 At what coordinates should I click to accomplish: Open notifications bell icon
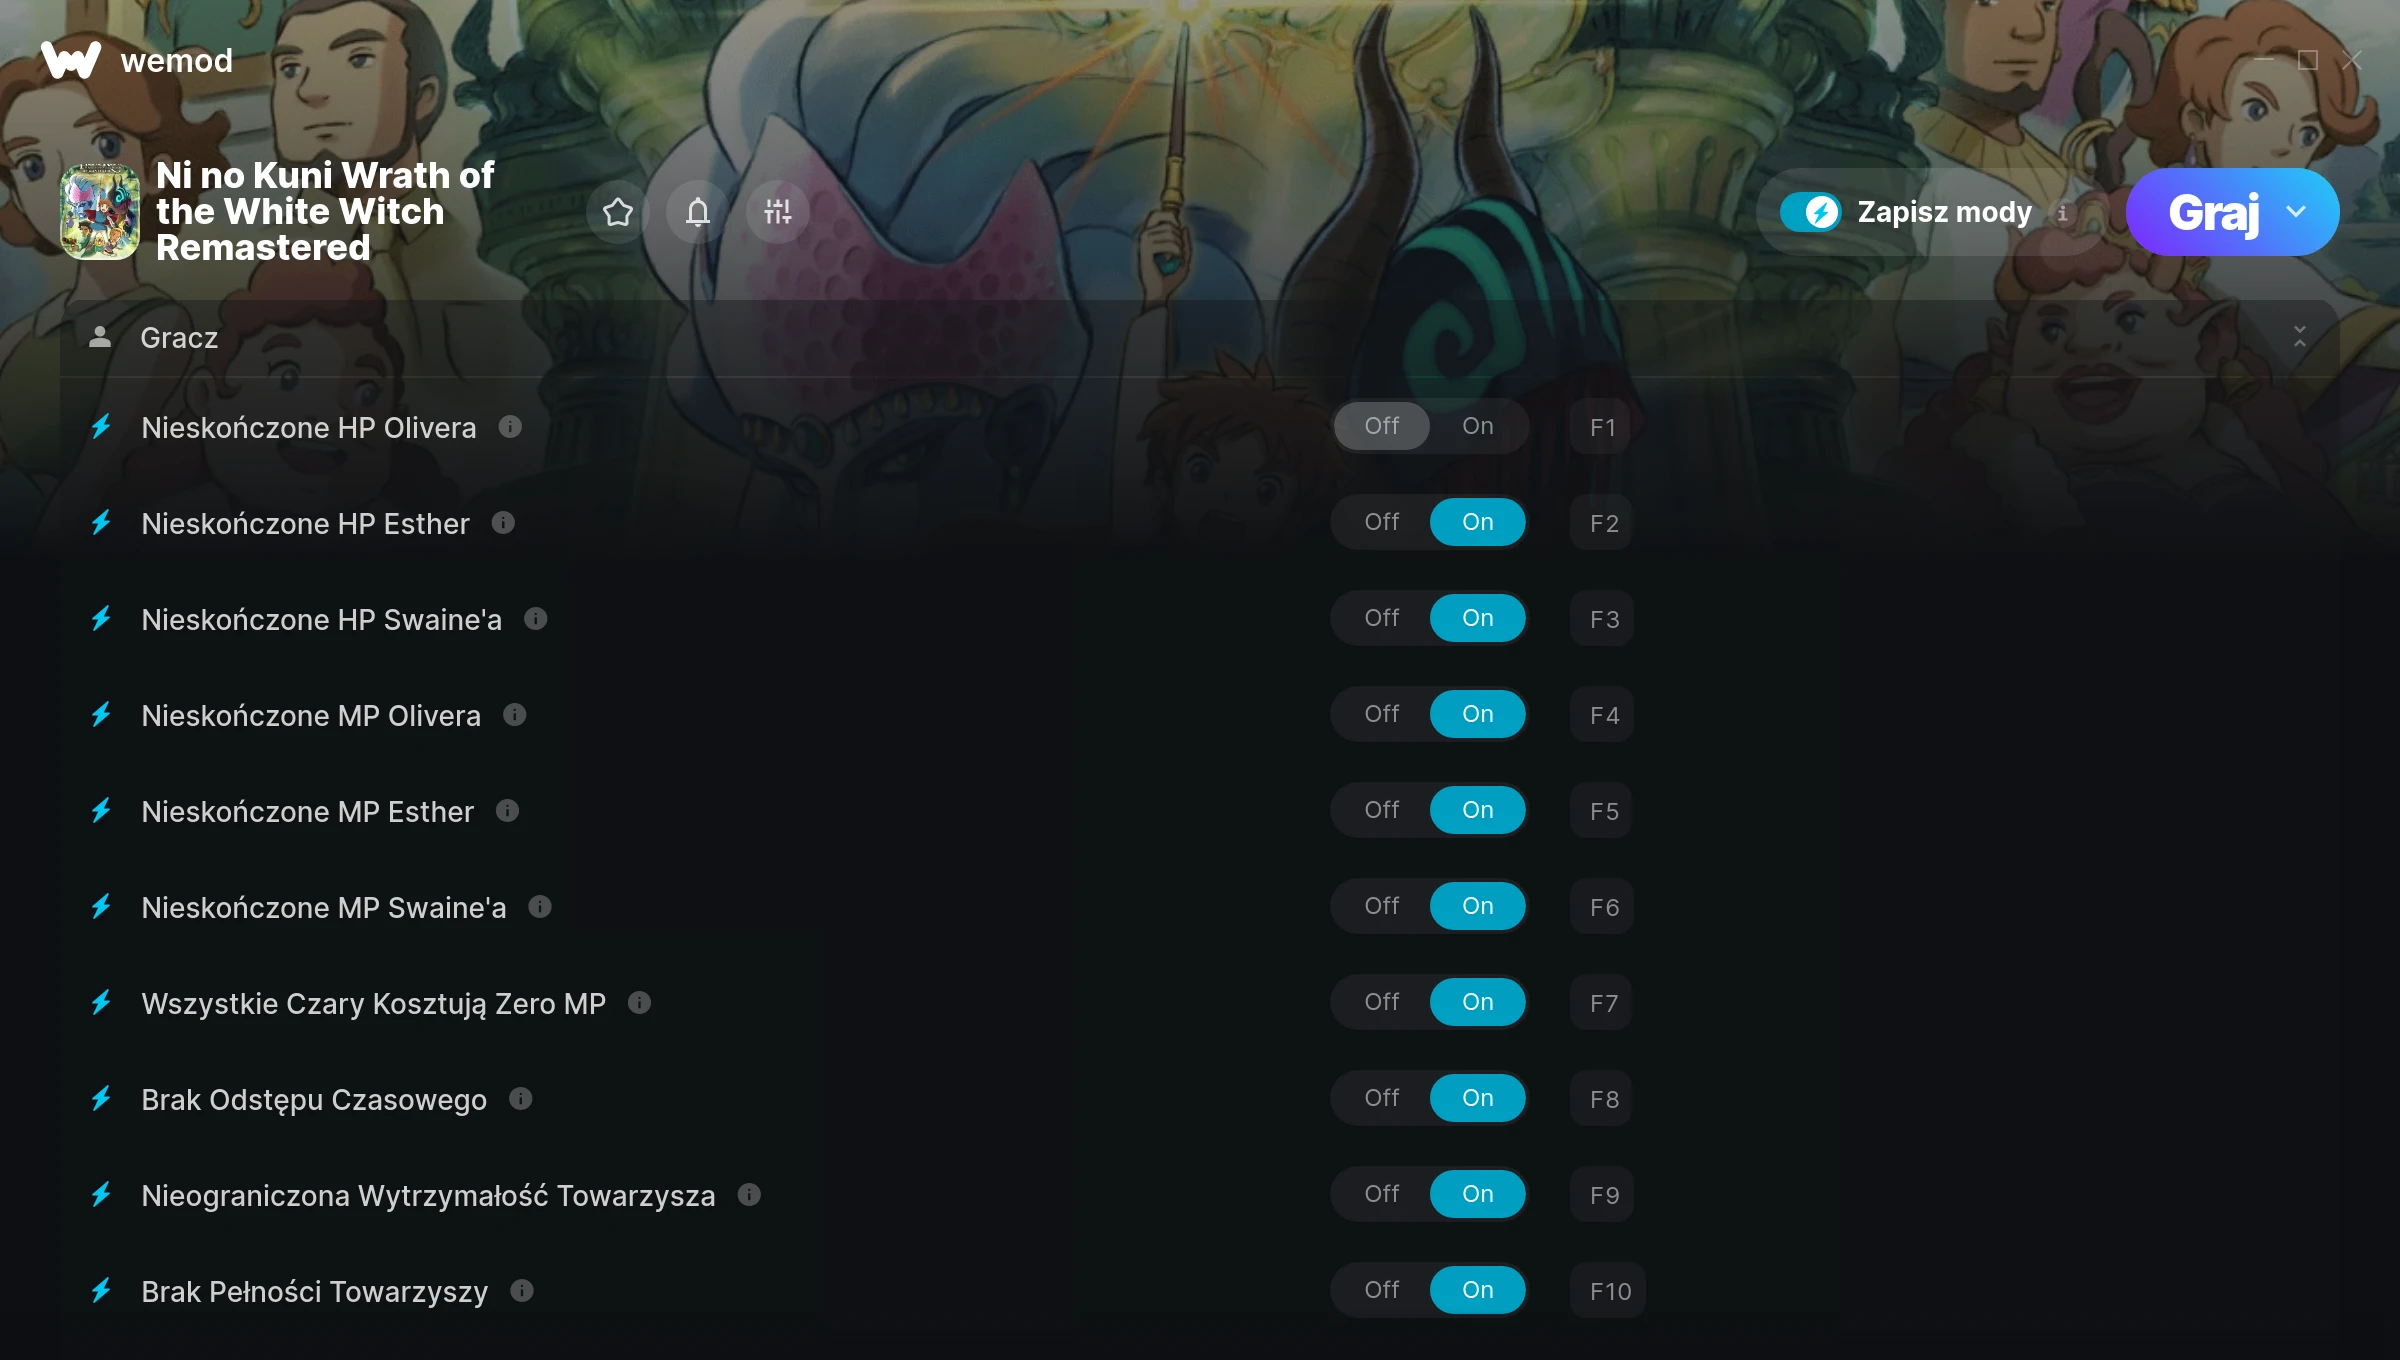click(698, 212)
